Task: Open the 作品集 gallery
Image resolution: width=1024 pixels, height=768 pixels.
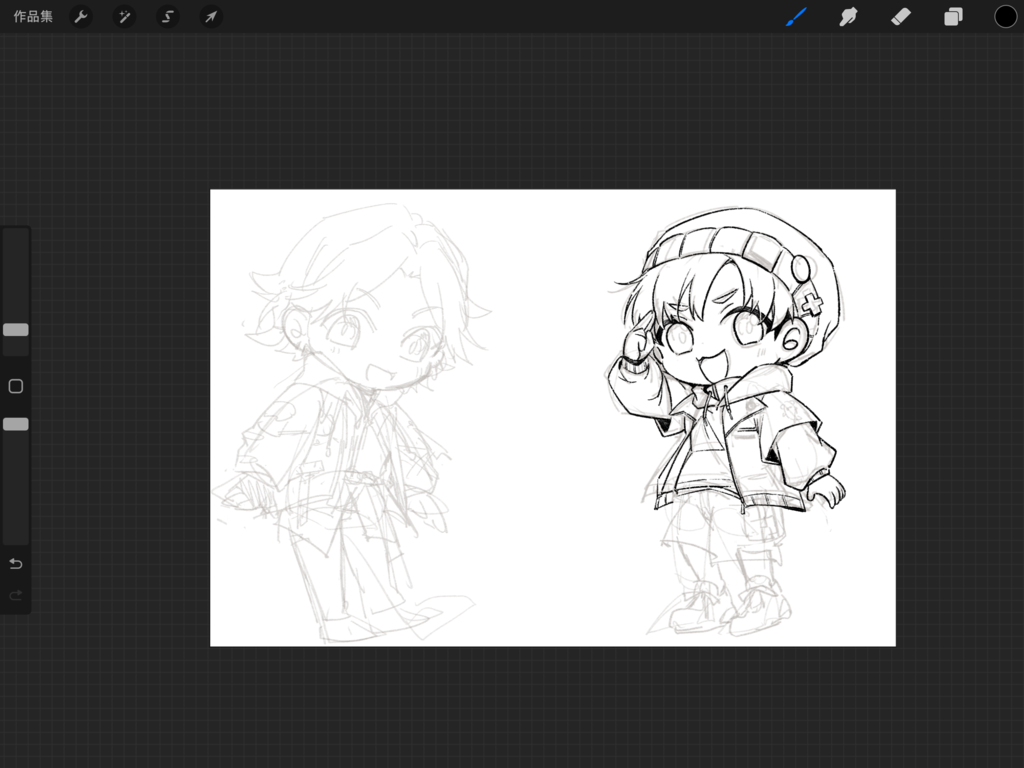Action: tap(33, 16)
